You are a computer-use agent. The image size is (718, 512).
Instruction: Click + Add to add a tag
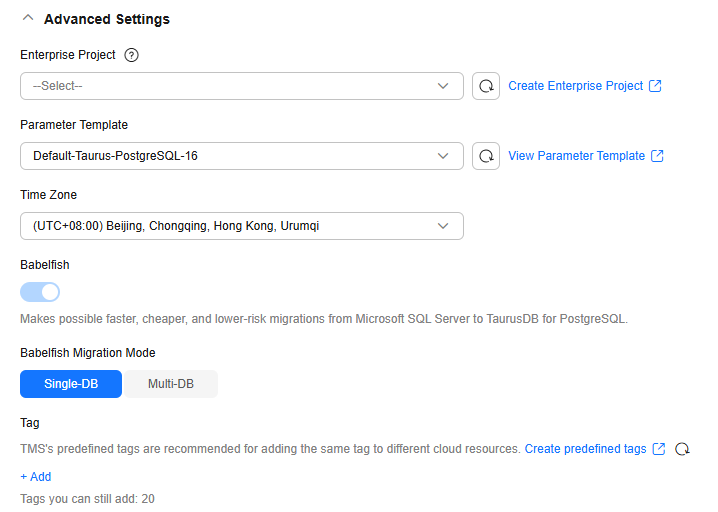coord(36,477)
